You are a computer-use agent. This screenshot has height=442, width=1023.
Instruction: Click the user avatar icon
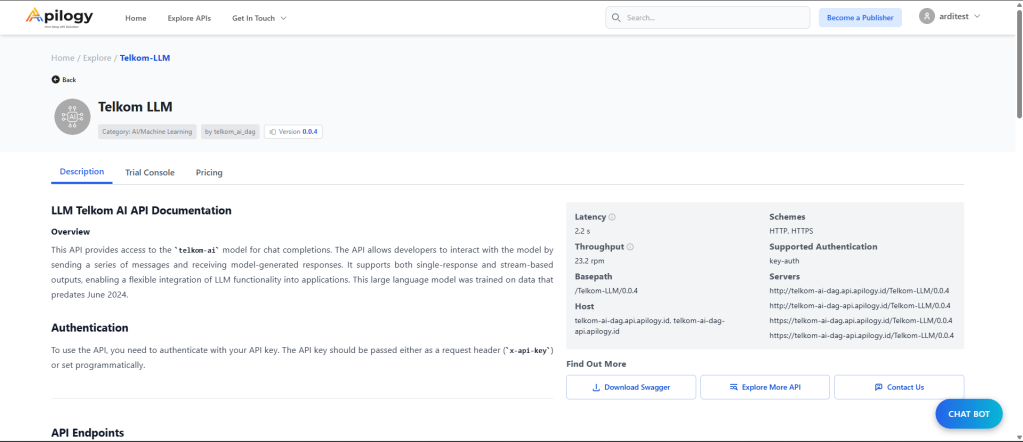[926, 17]
